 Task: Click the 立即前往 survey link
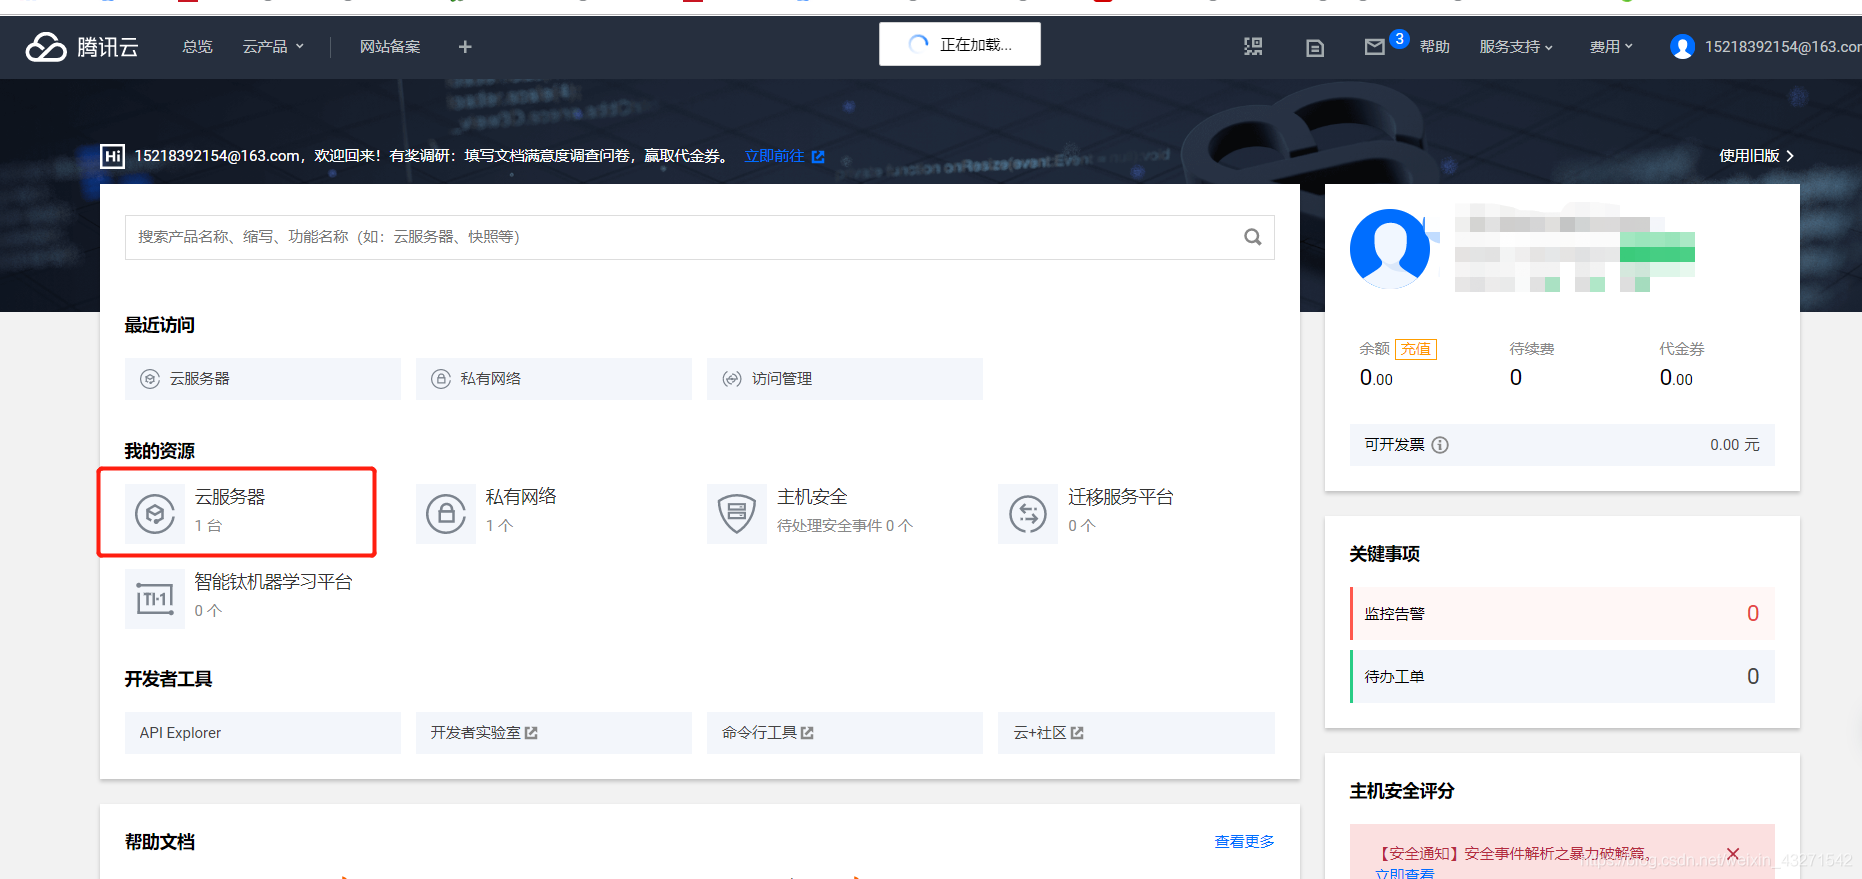(774, 156)
